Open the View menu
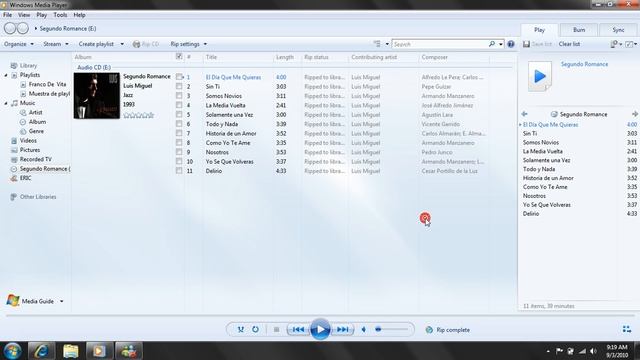The image size is (640, 360). (24, 15)
